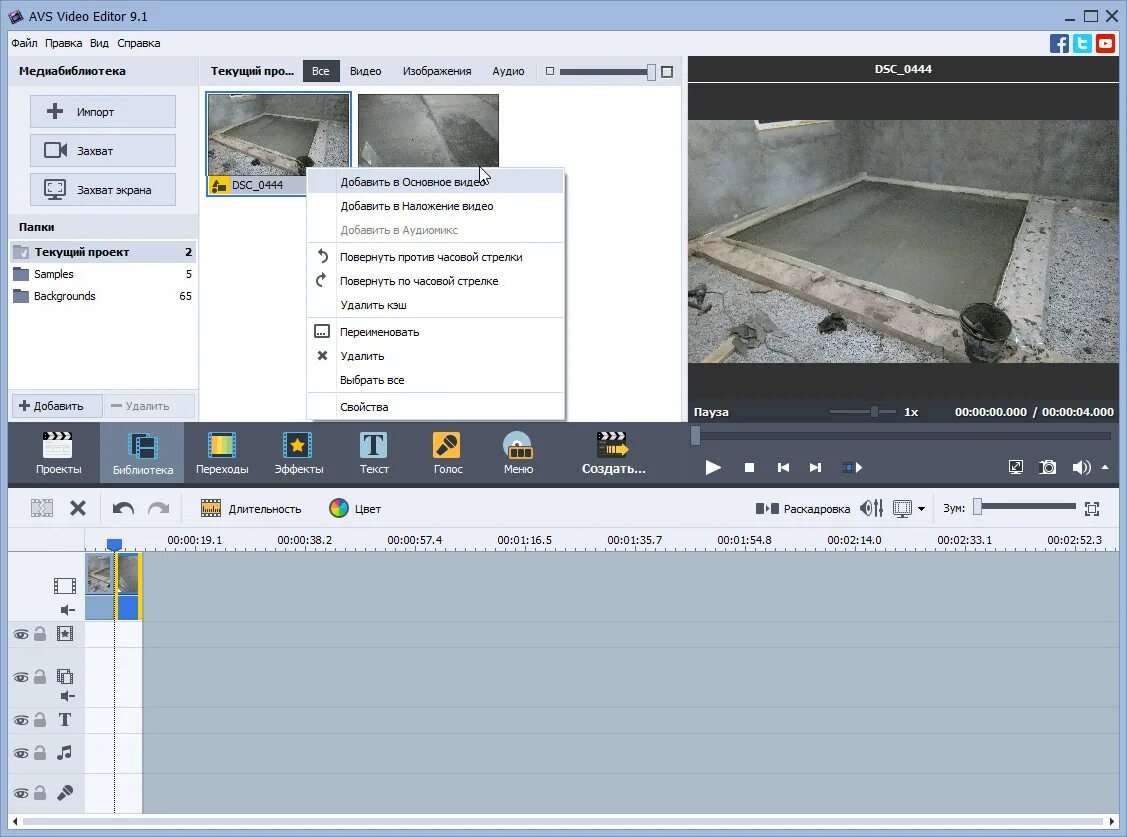
Task: Choose Добавить в Наложение видео
Action: pyautogui.click(x=436, y=206)
